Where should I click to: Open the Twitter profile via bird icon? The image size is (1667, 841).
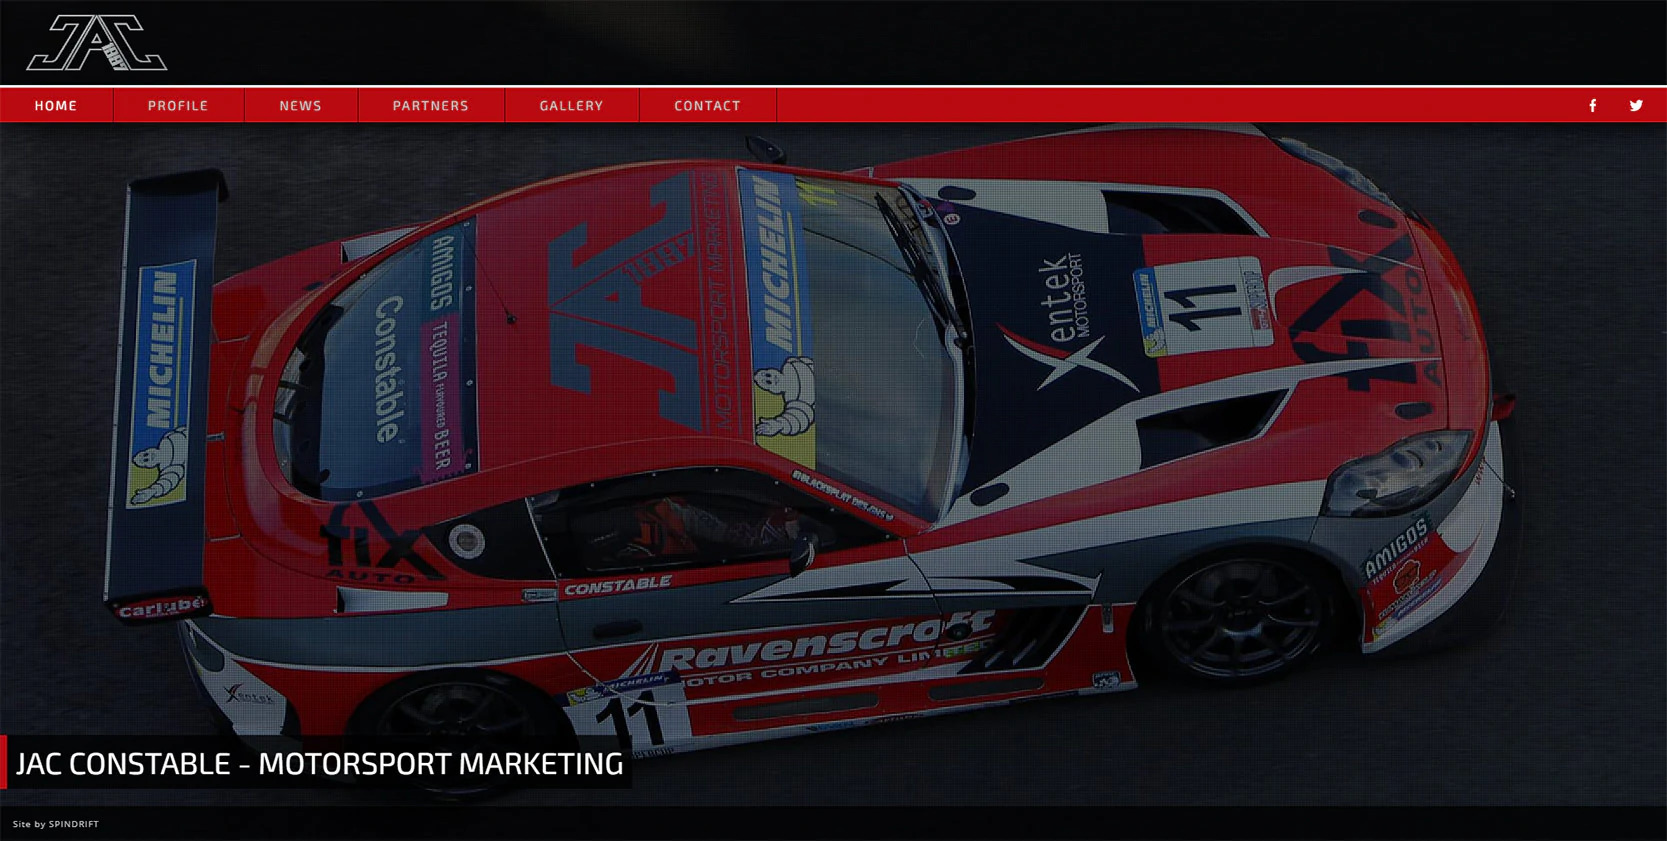click(1636, 105)
